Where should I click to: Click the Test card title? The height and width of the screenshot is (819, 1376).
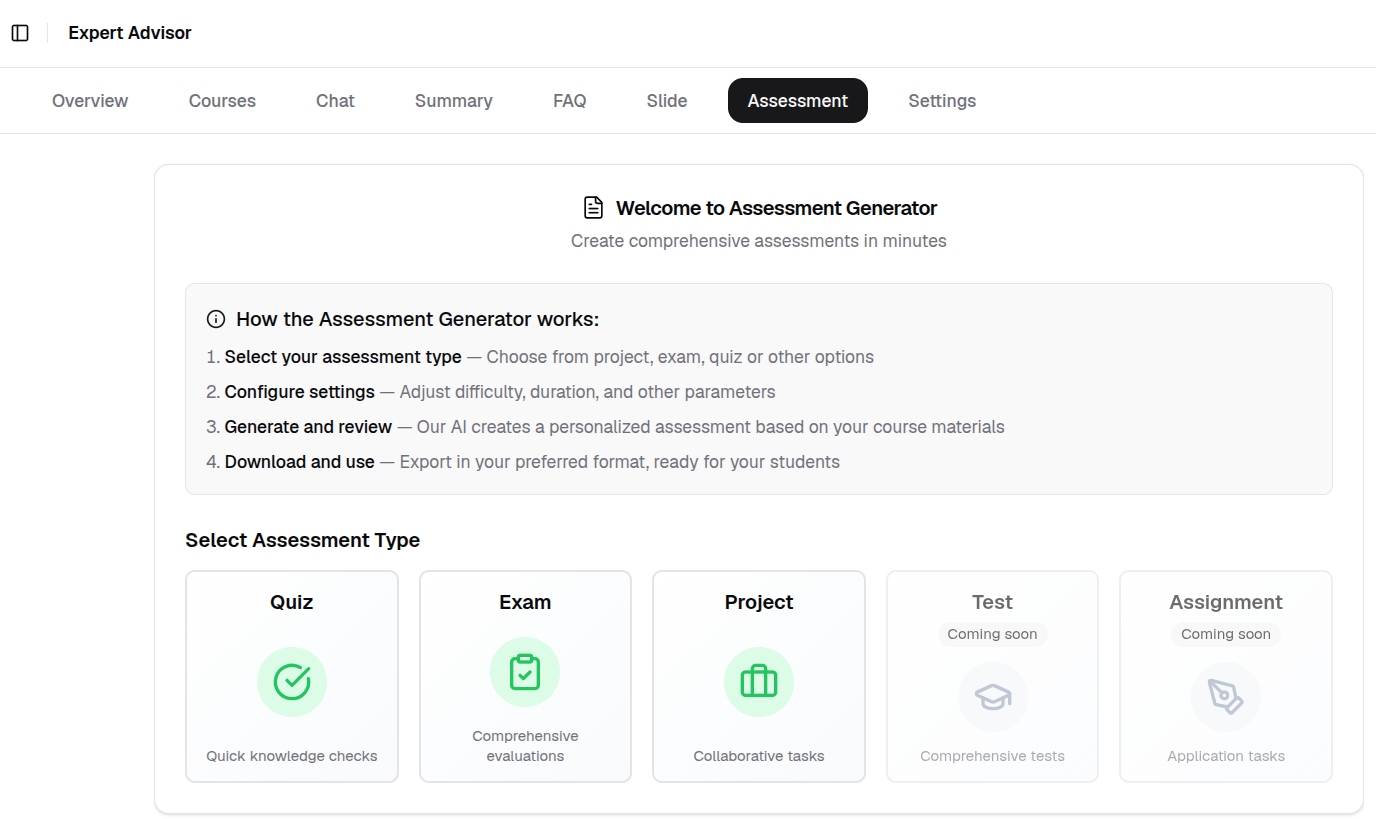[993, 602]
